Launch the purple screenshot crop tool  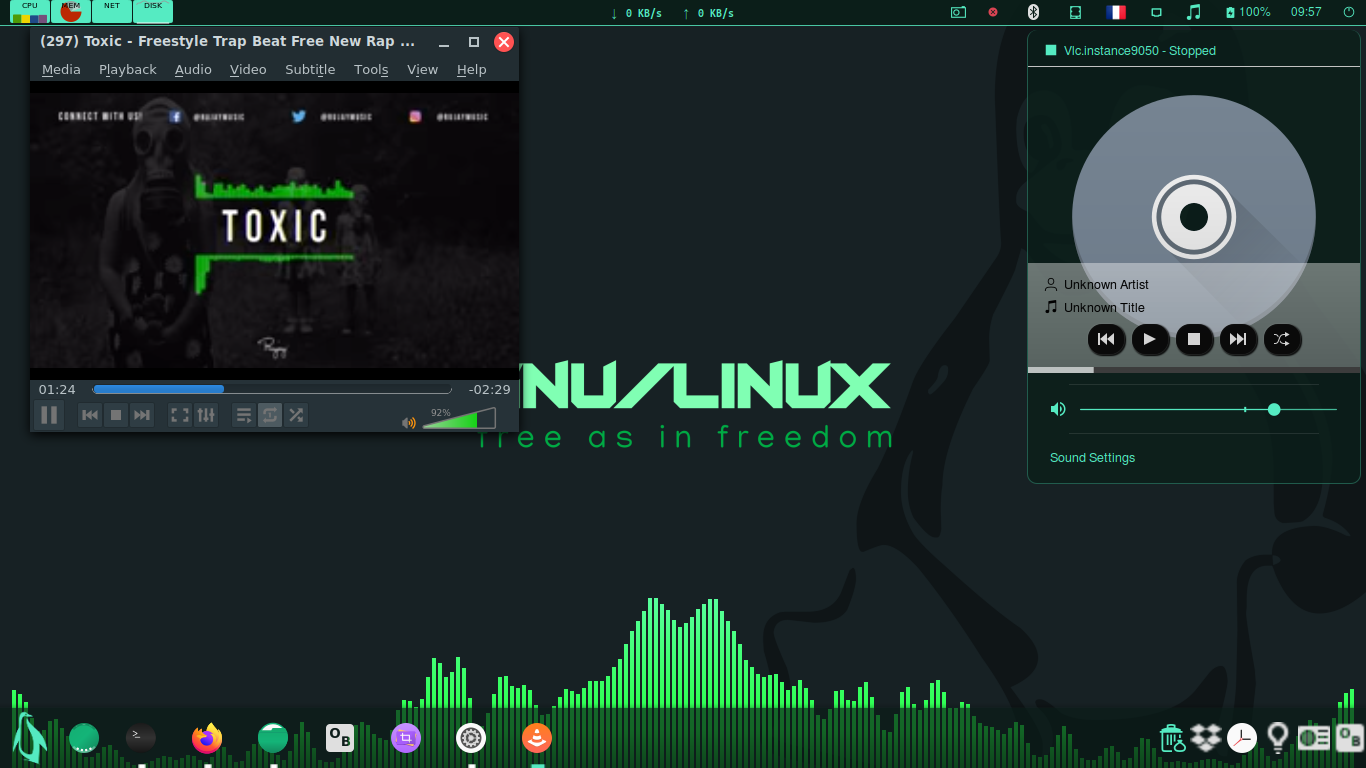pos(406,738)
